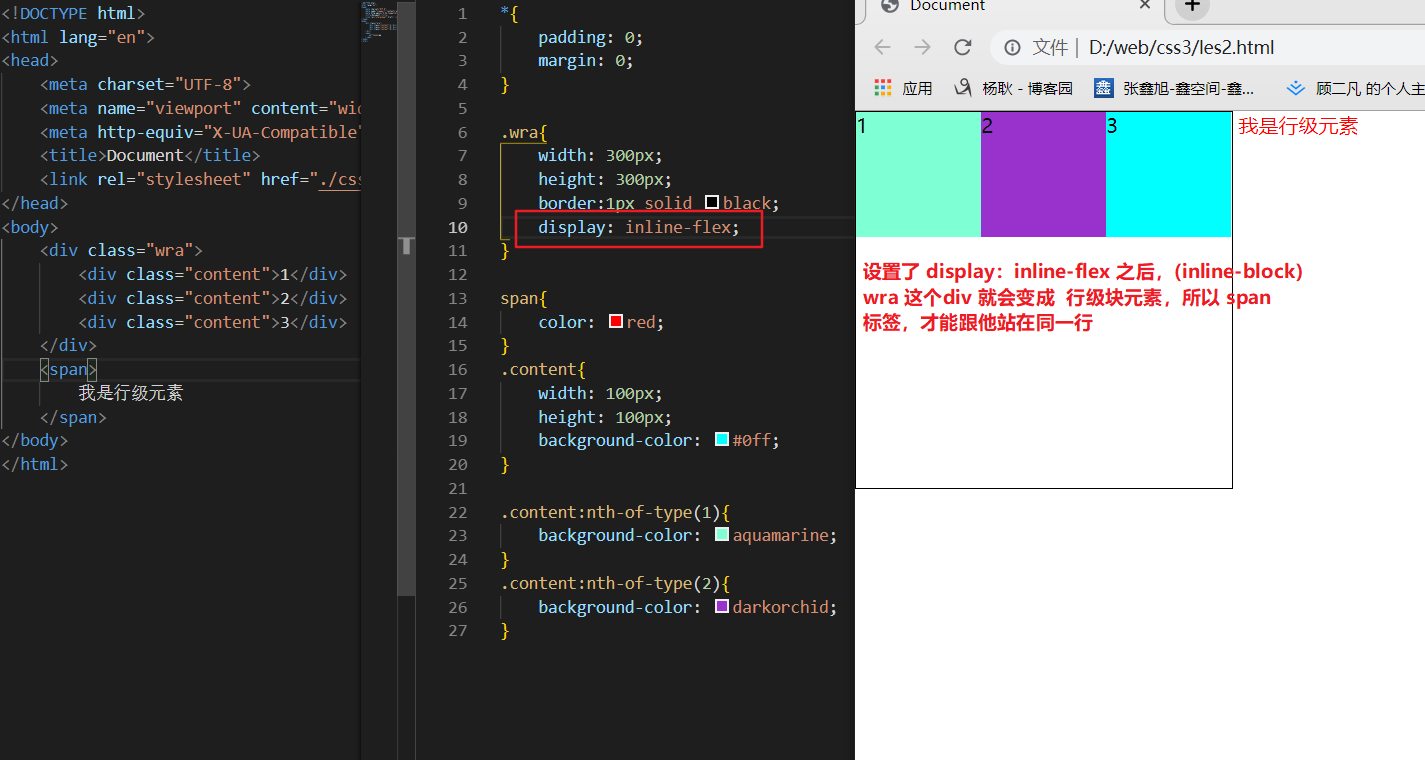Viewport: 1425px width, 760px height.
Task: Click the browser back arrow
Action: click(882, 47)
